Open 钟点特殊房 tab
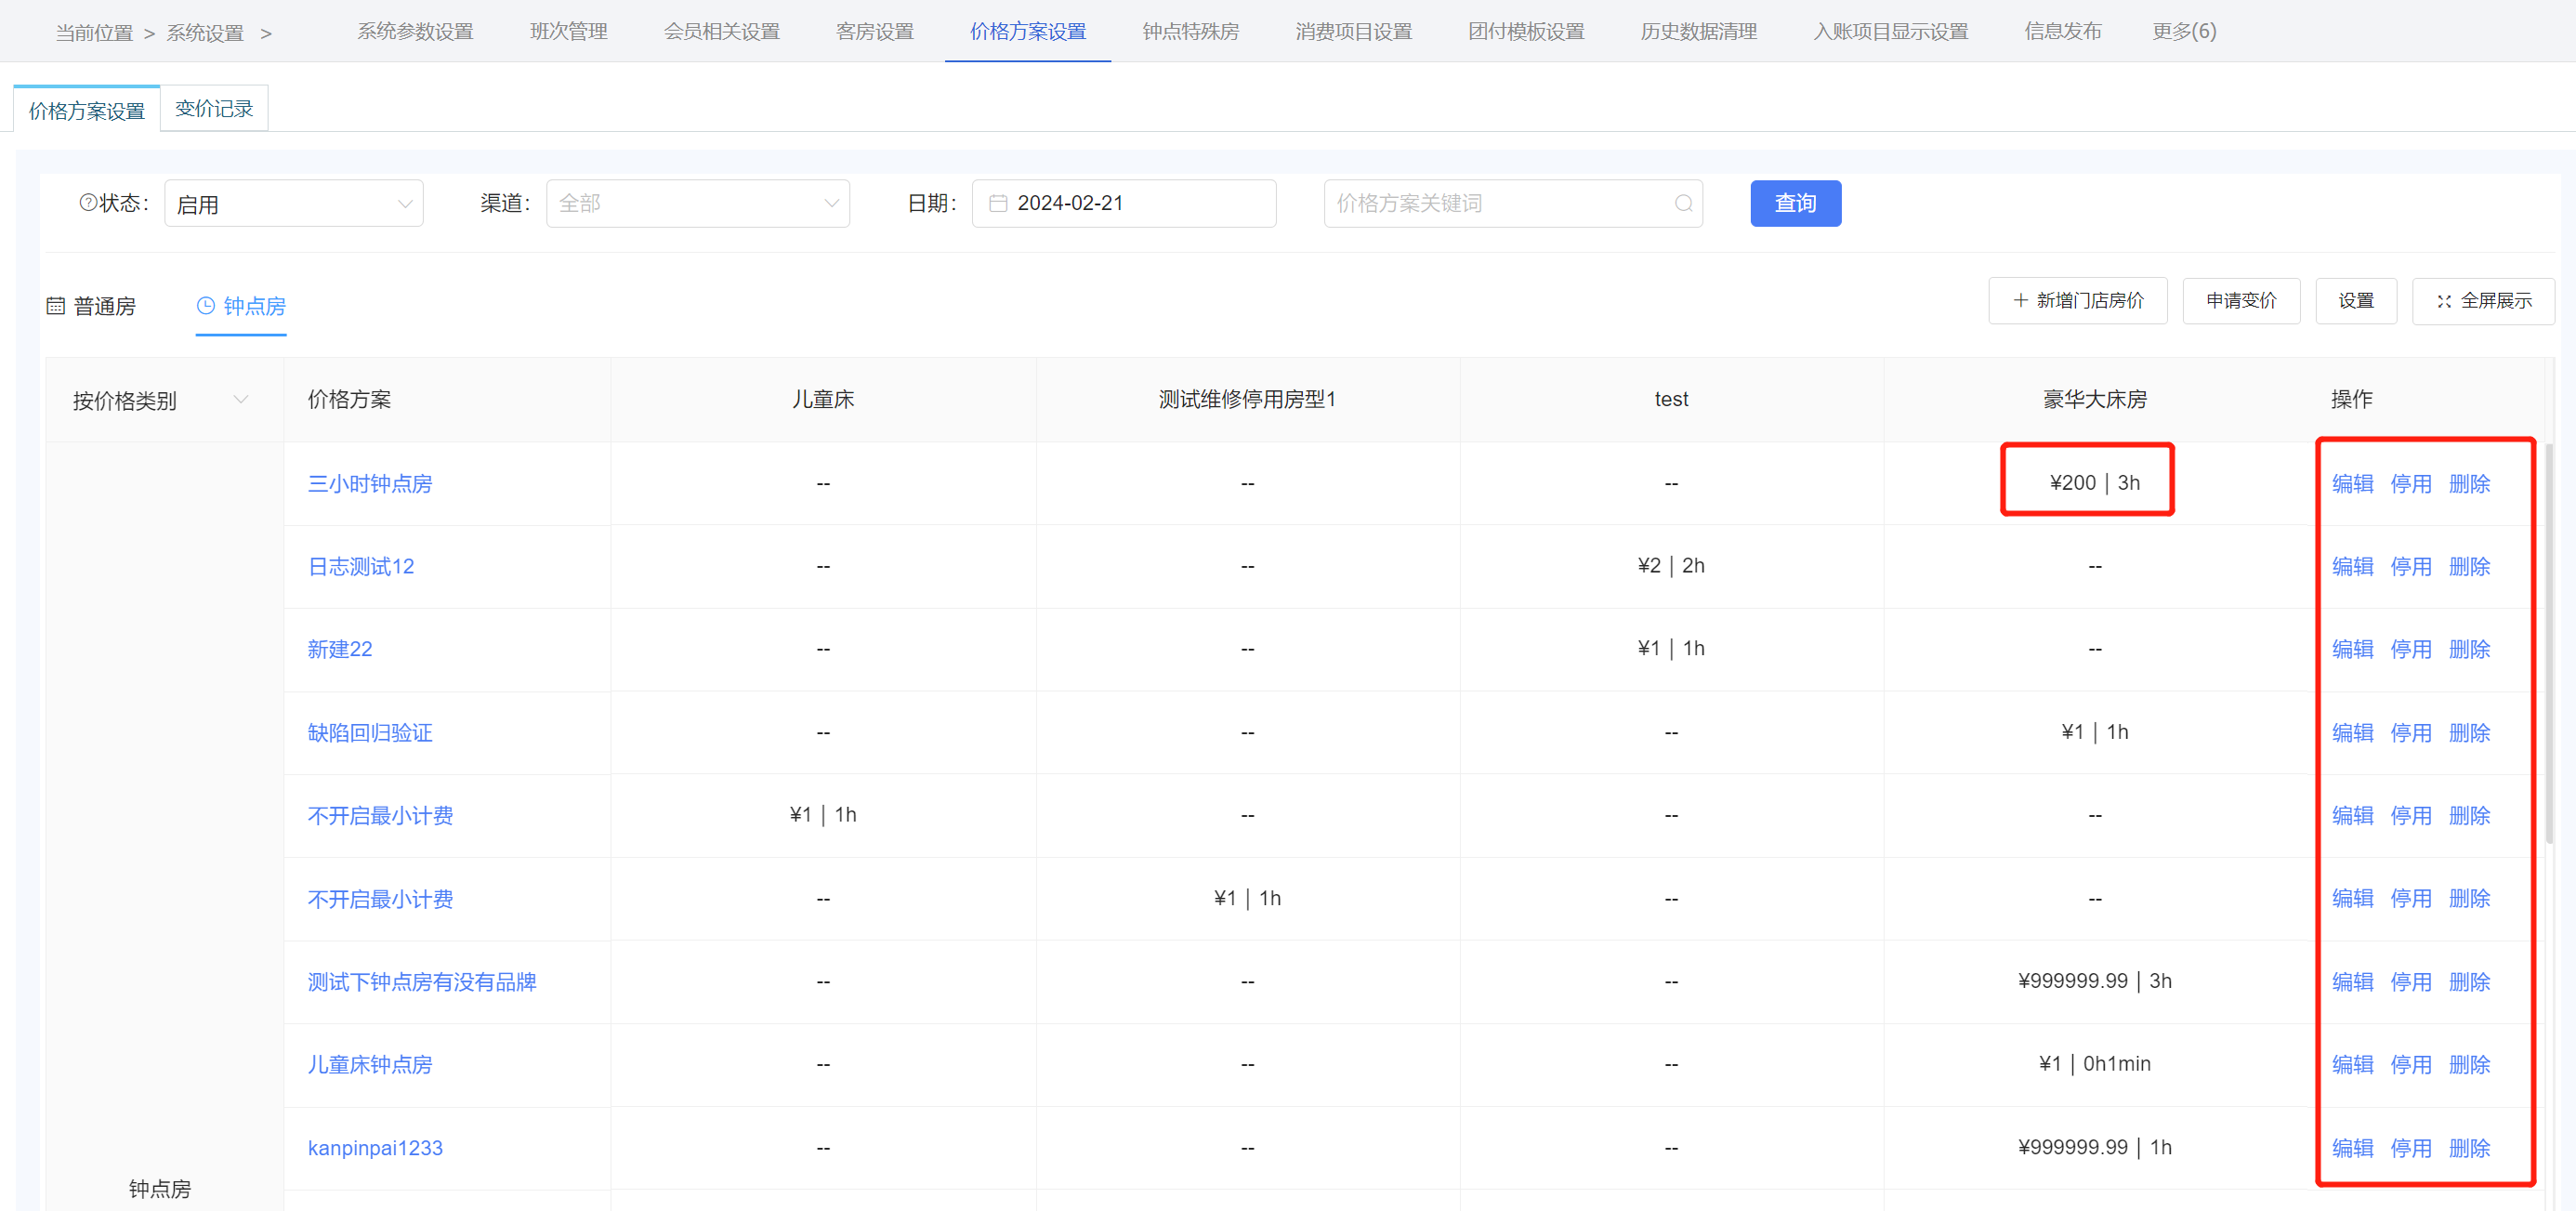This screenshot has height=1211, width=2576. [1190, 31]
